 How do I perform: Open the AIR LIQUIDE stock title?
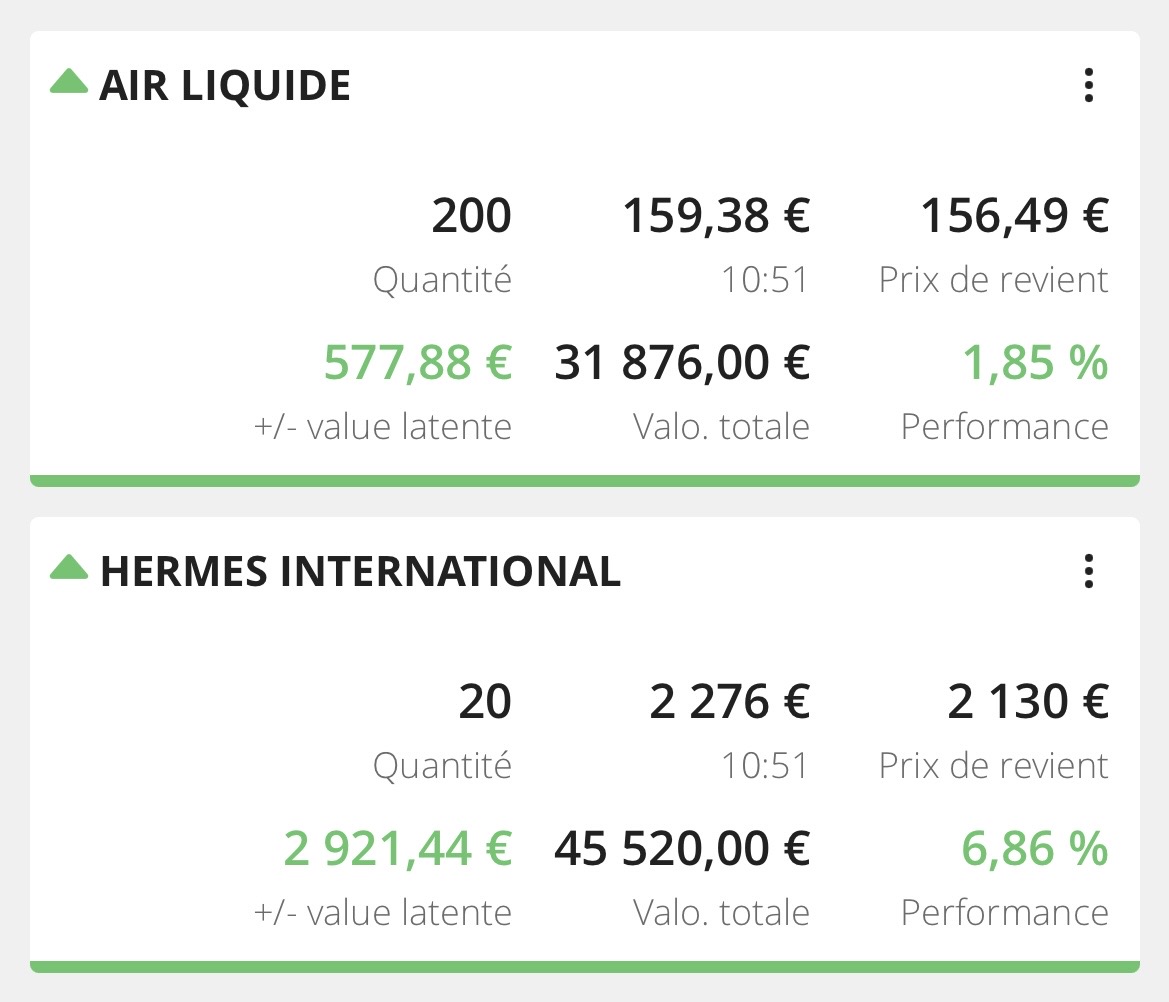point(225,86)
